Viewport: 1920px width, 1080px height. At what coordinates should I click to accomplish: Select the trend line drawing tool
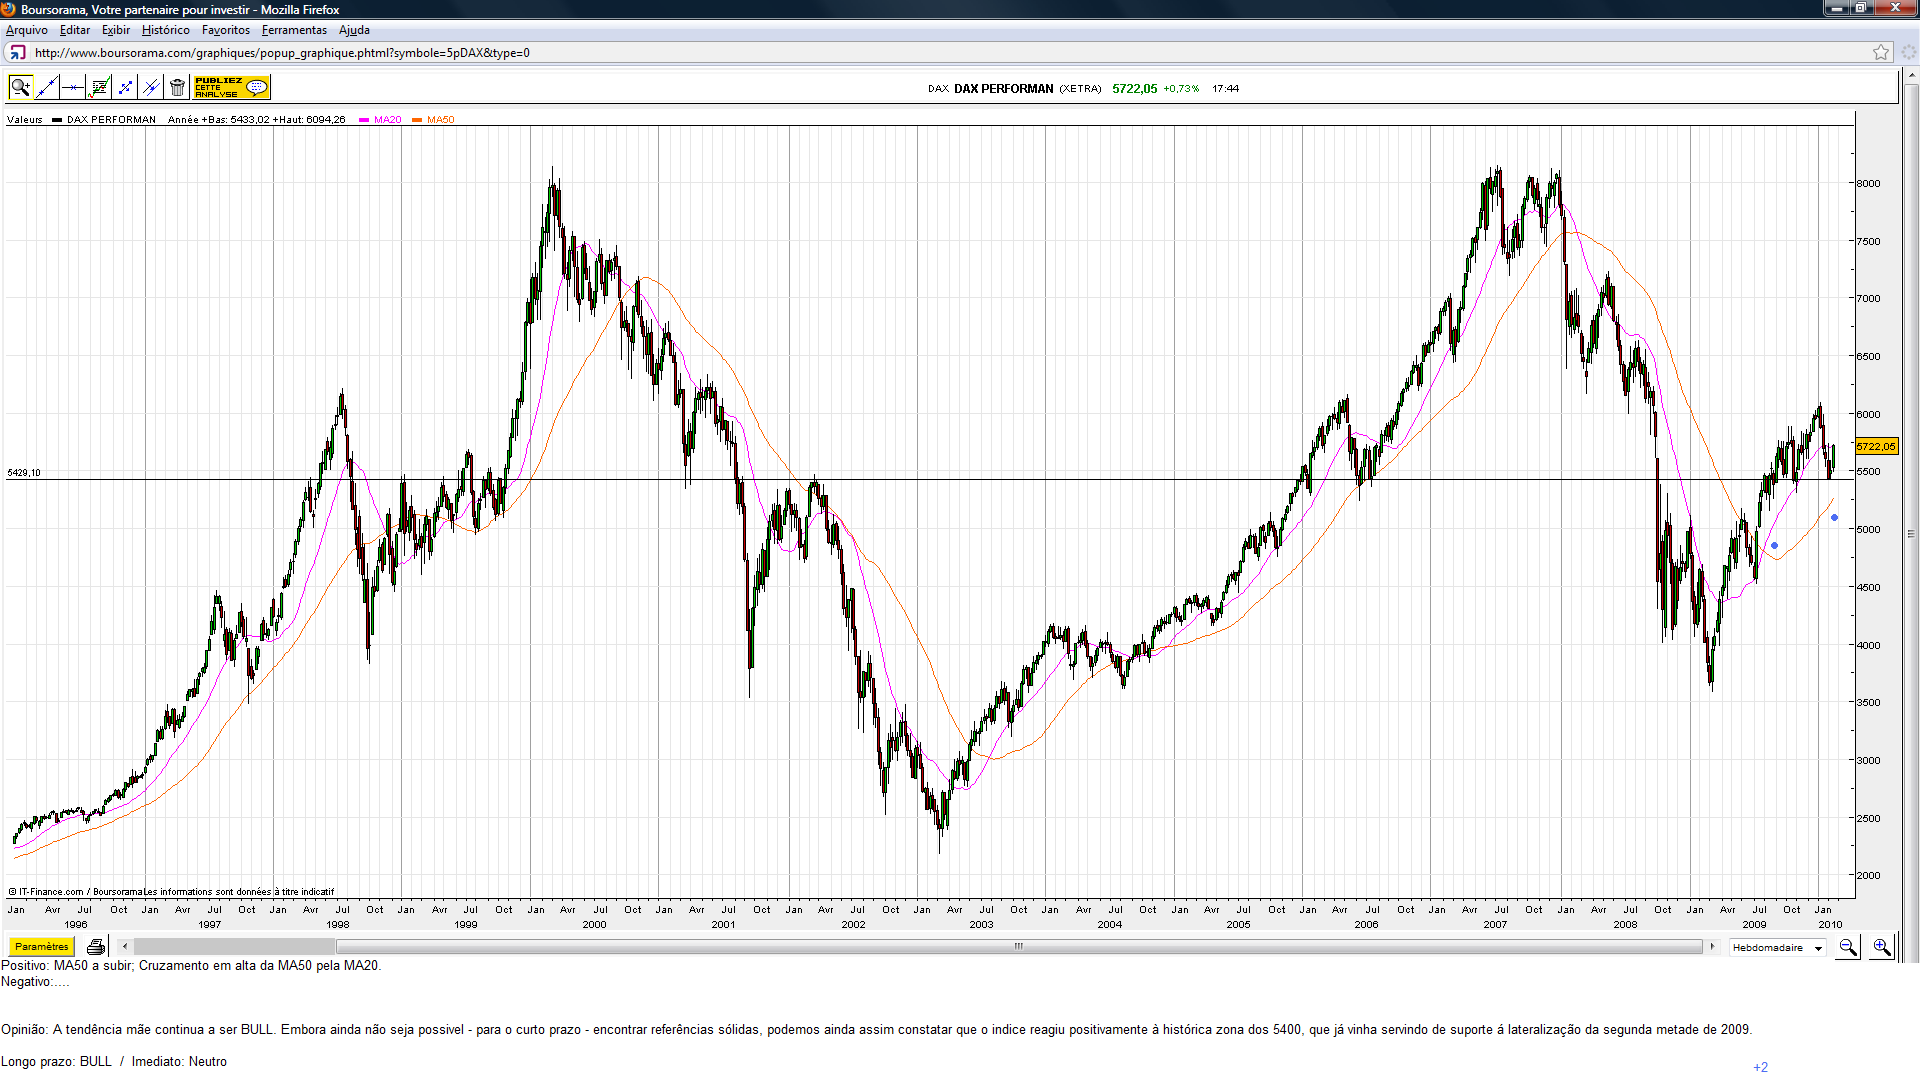[x=47, y=88]
